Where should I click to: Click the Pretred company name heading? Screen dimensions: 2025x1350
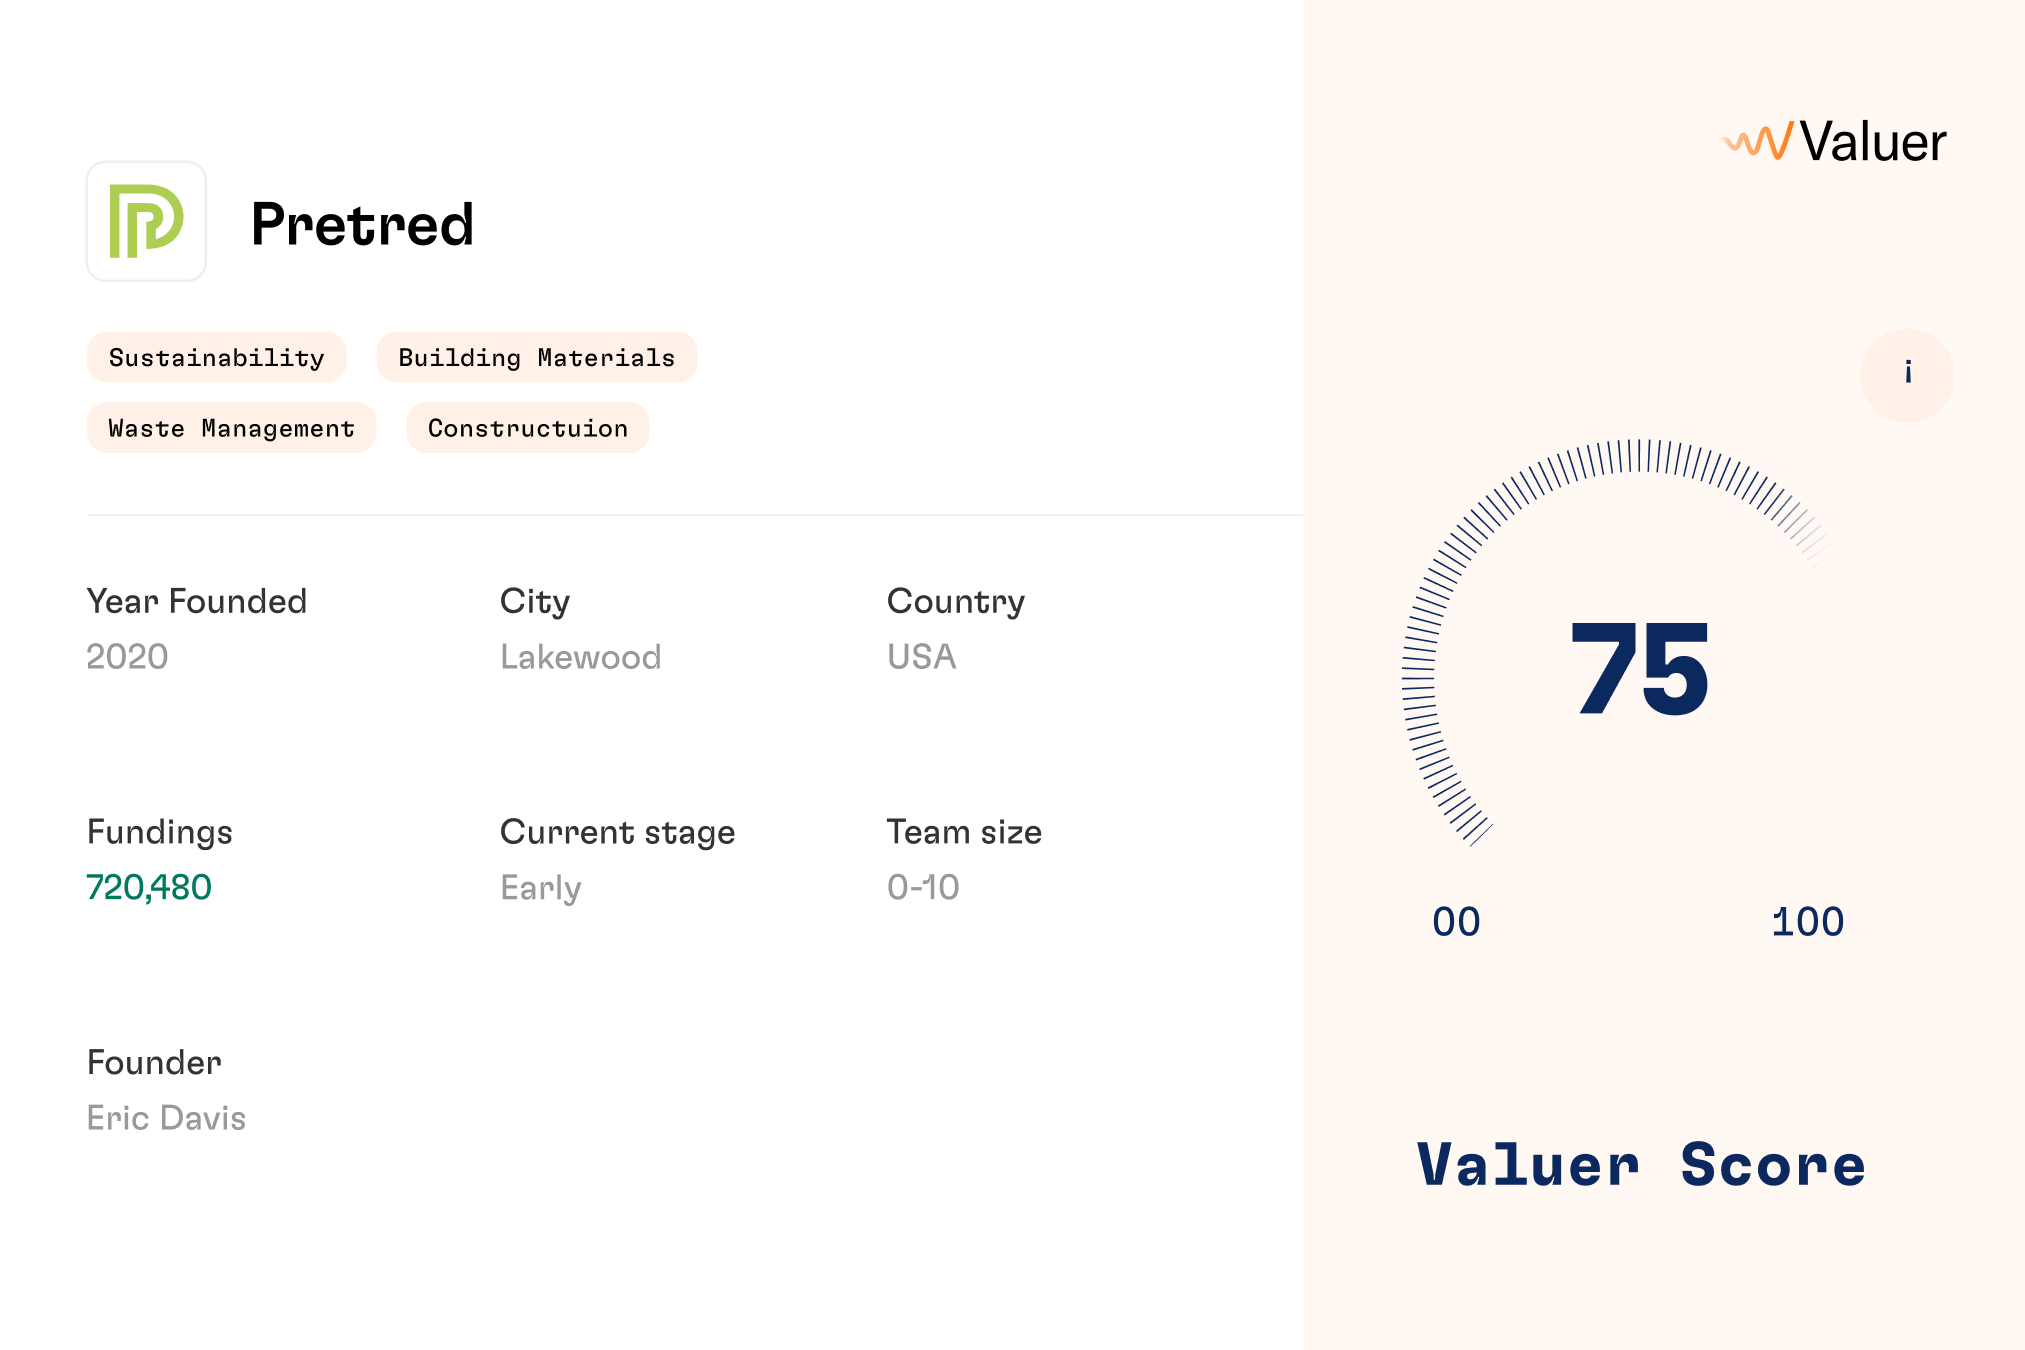[x=362, y=224]
